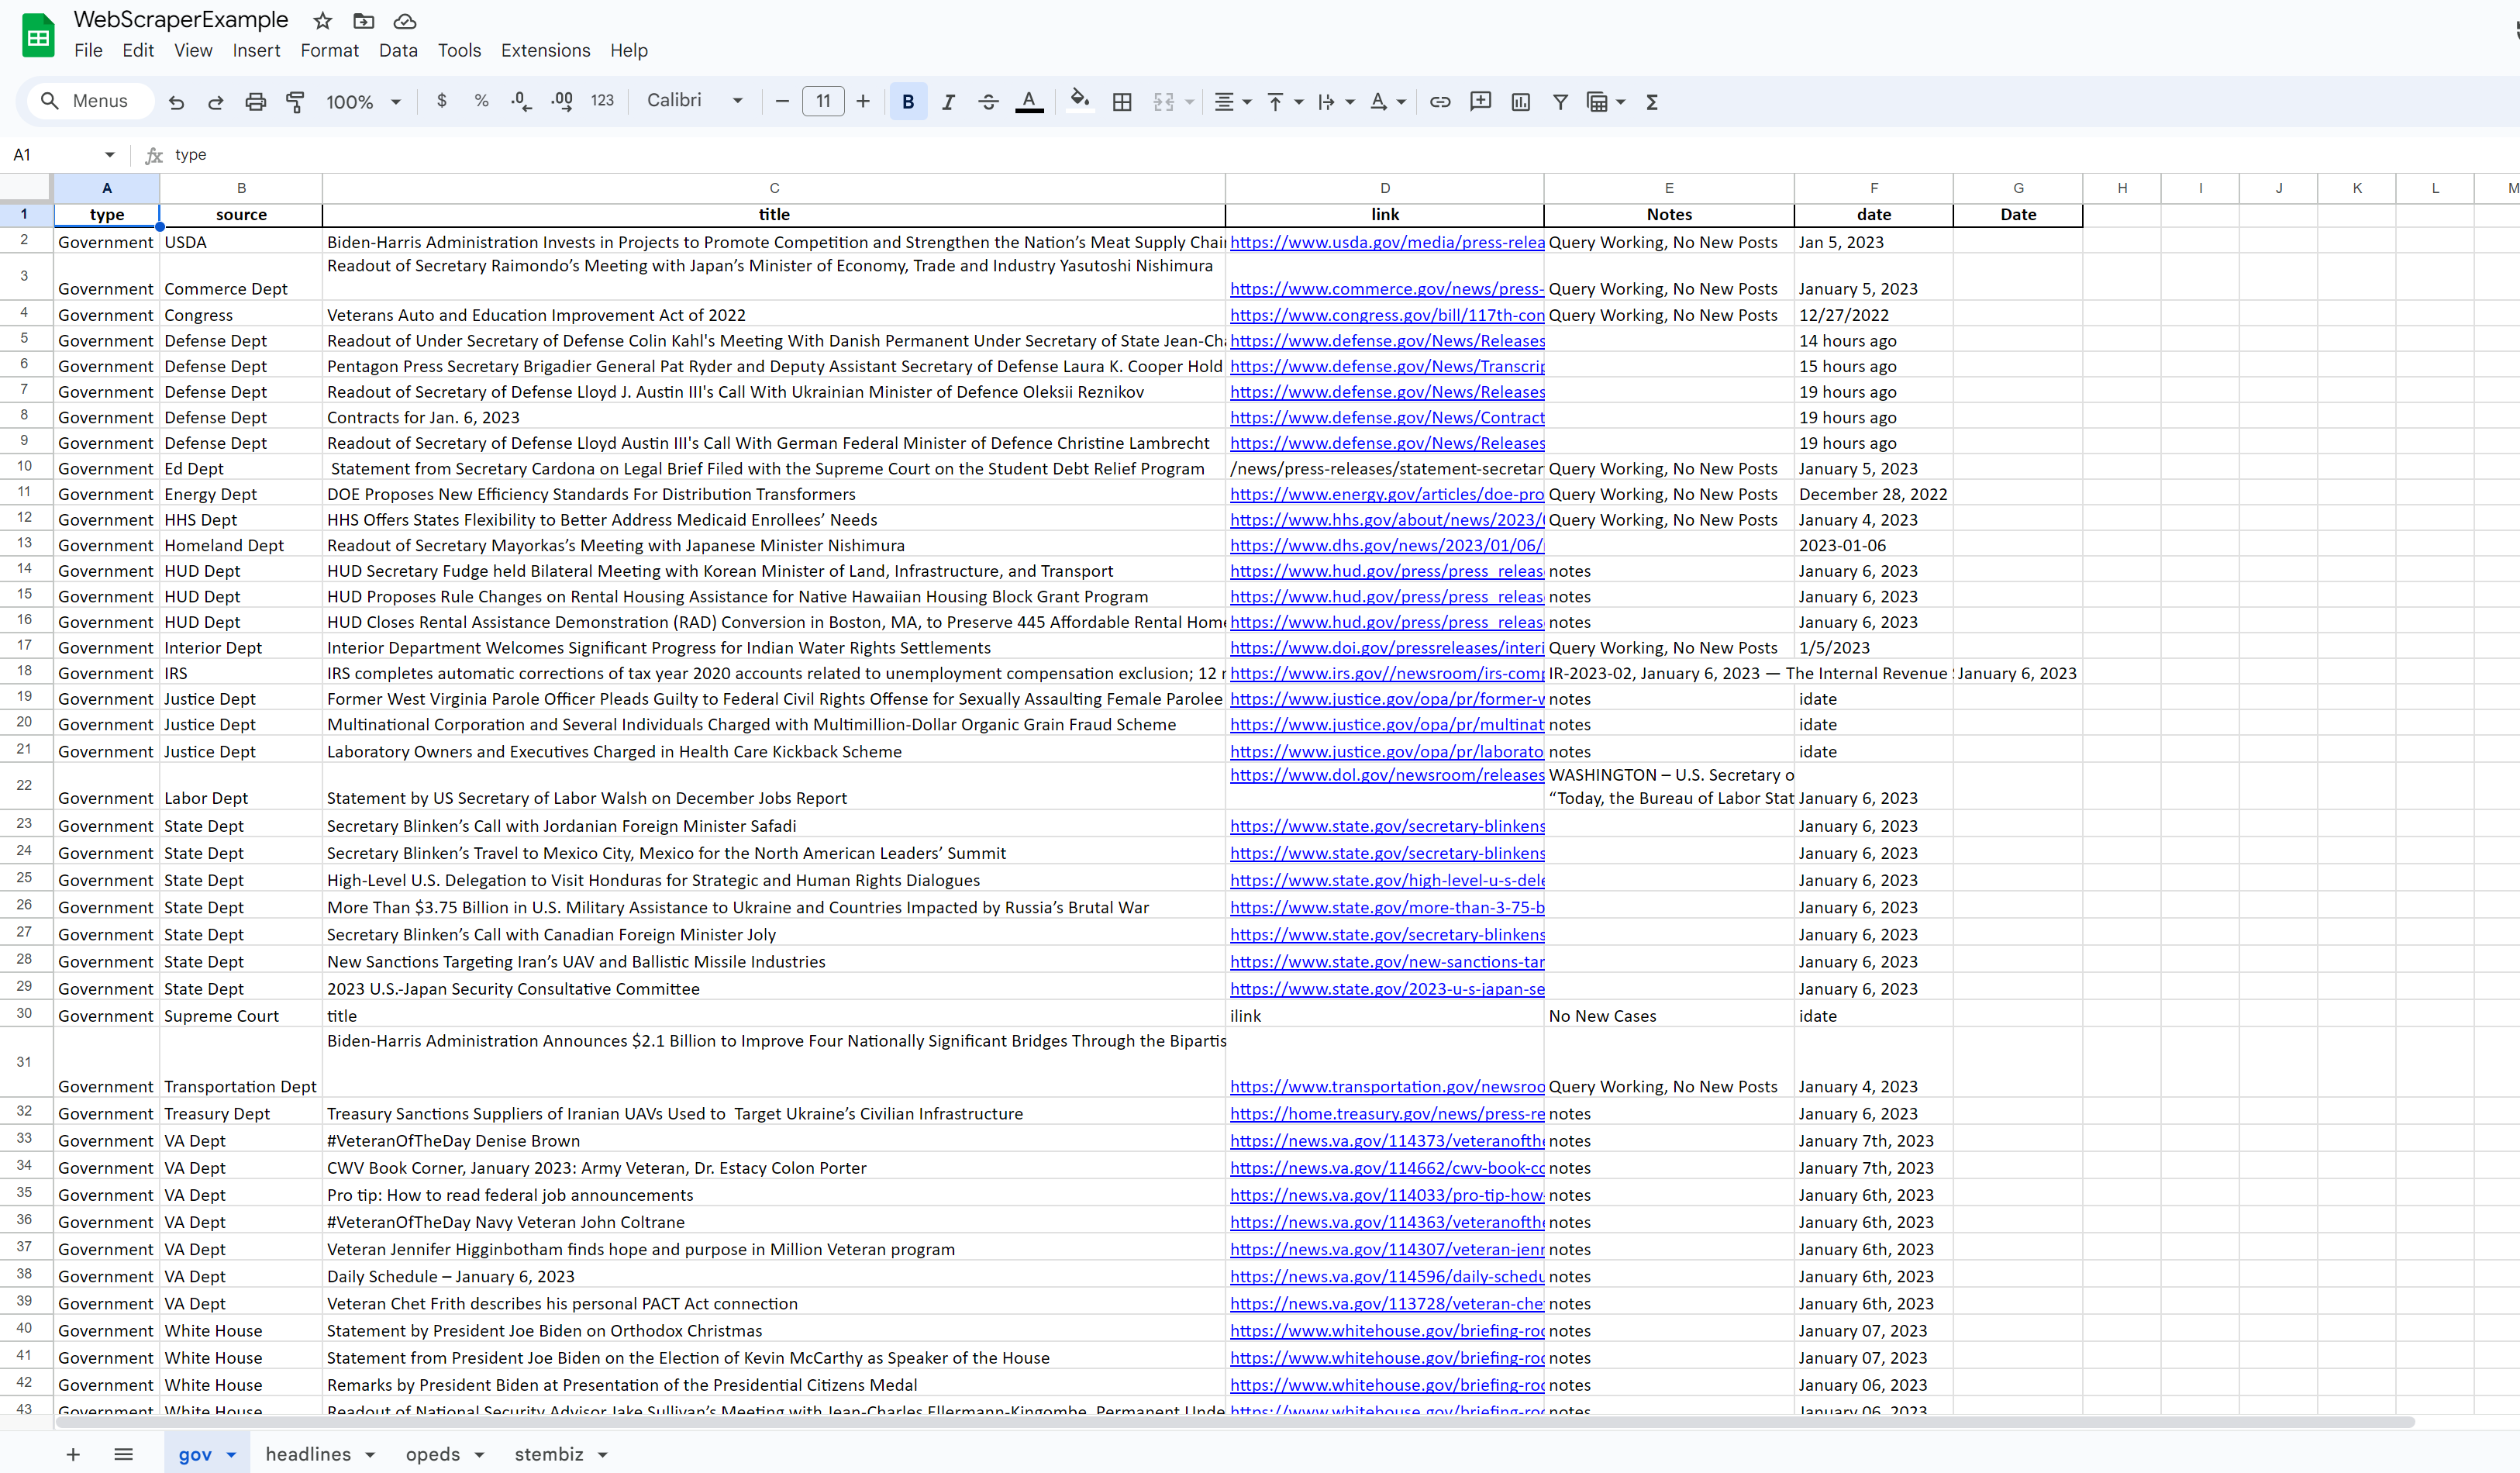
Task: Open Google Sheets home icon
Action: [38, 36]
